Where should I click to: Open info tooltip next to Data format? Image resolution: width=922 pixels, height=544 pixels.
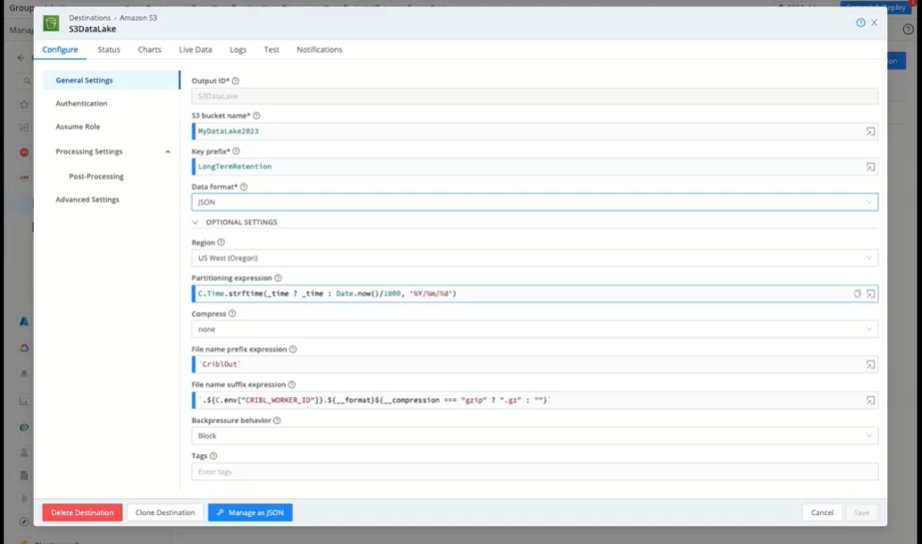(243, 187)
